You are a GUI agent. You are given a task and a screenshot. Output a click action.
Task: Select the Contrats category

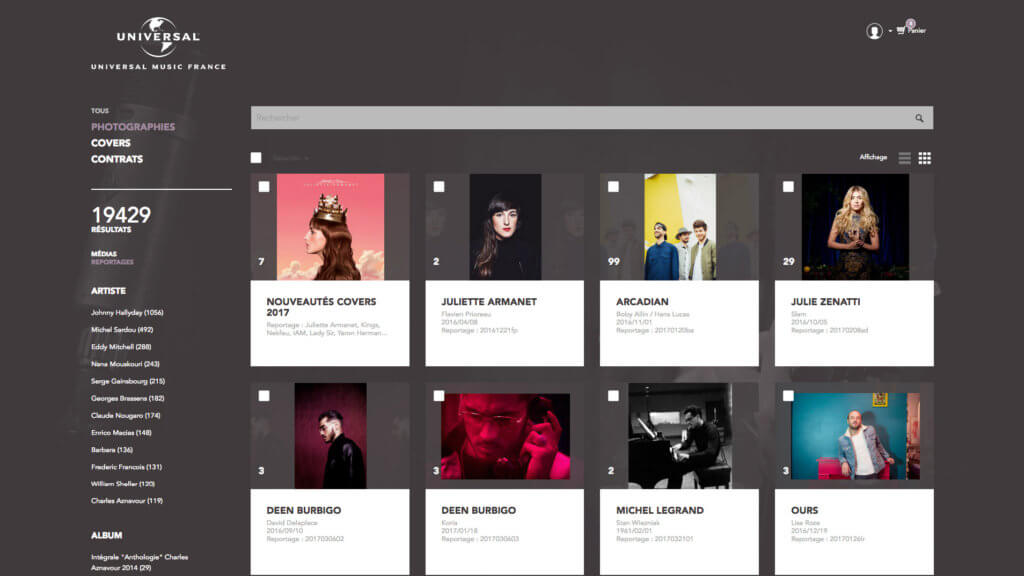point(117,159)
